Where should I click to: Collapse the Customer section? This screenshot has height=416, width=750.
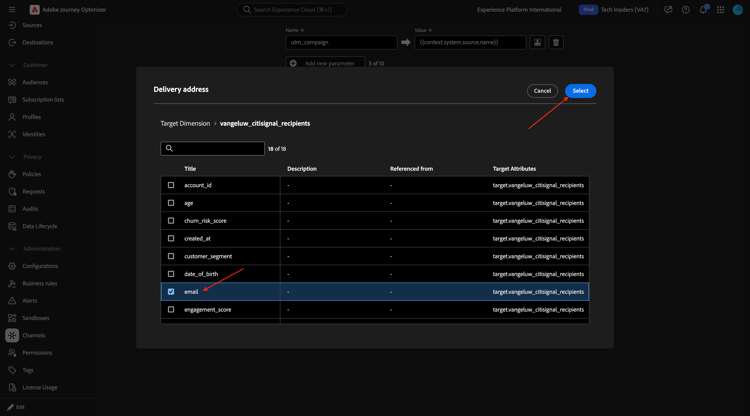pos(12,65)
